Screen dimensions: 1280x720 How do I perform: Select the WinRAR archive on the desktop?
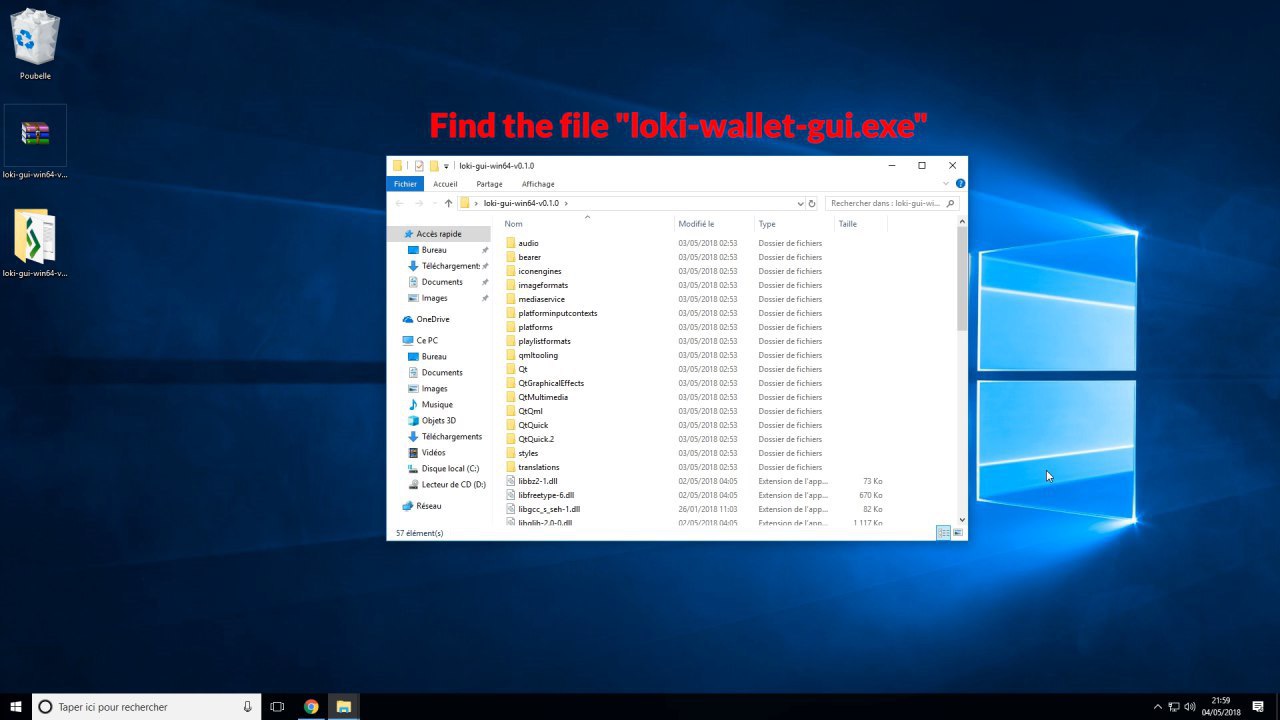(x=35, y=143)
